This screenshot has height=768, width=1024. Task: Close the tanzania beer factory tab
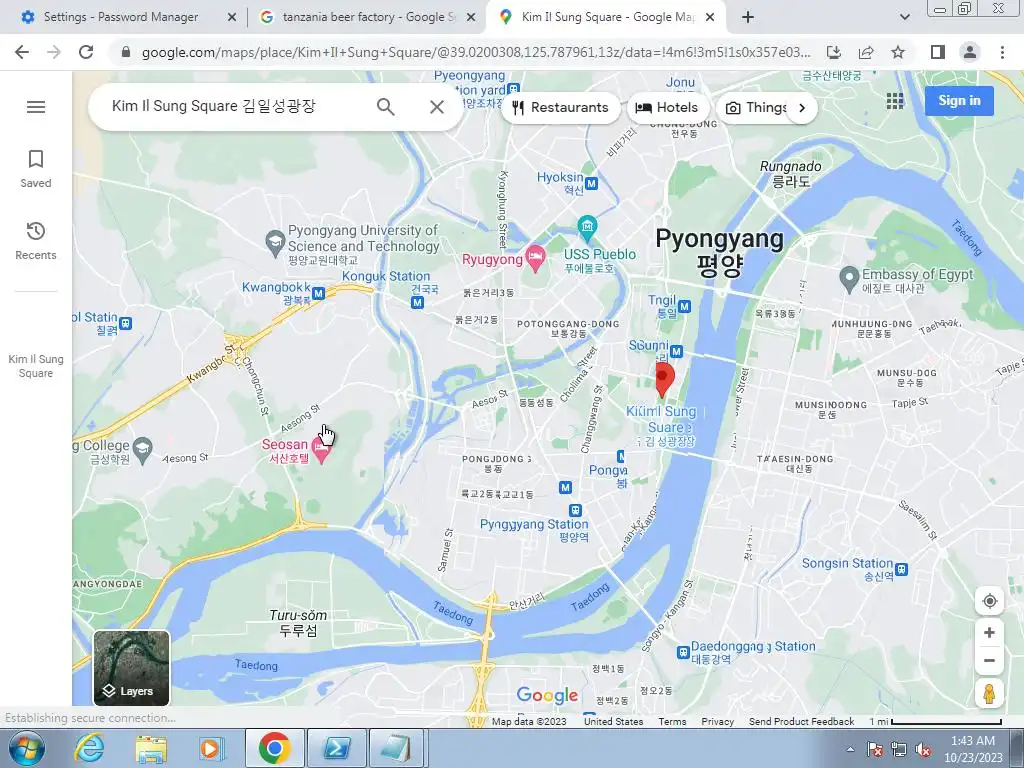pos(471,18)
